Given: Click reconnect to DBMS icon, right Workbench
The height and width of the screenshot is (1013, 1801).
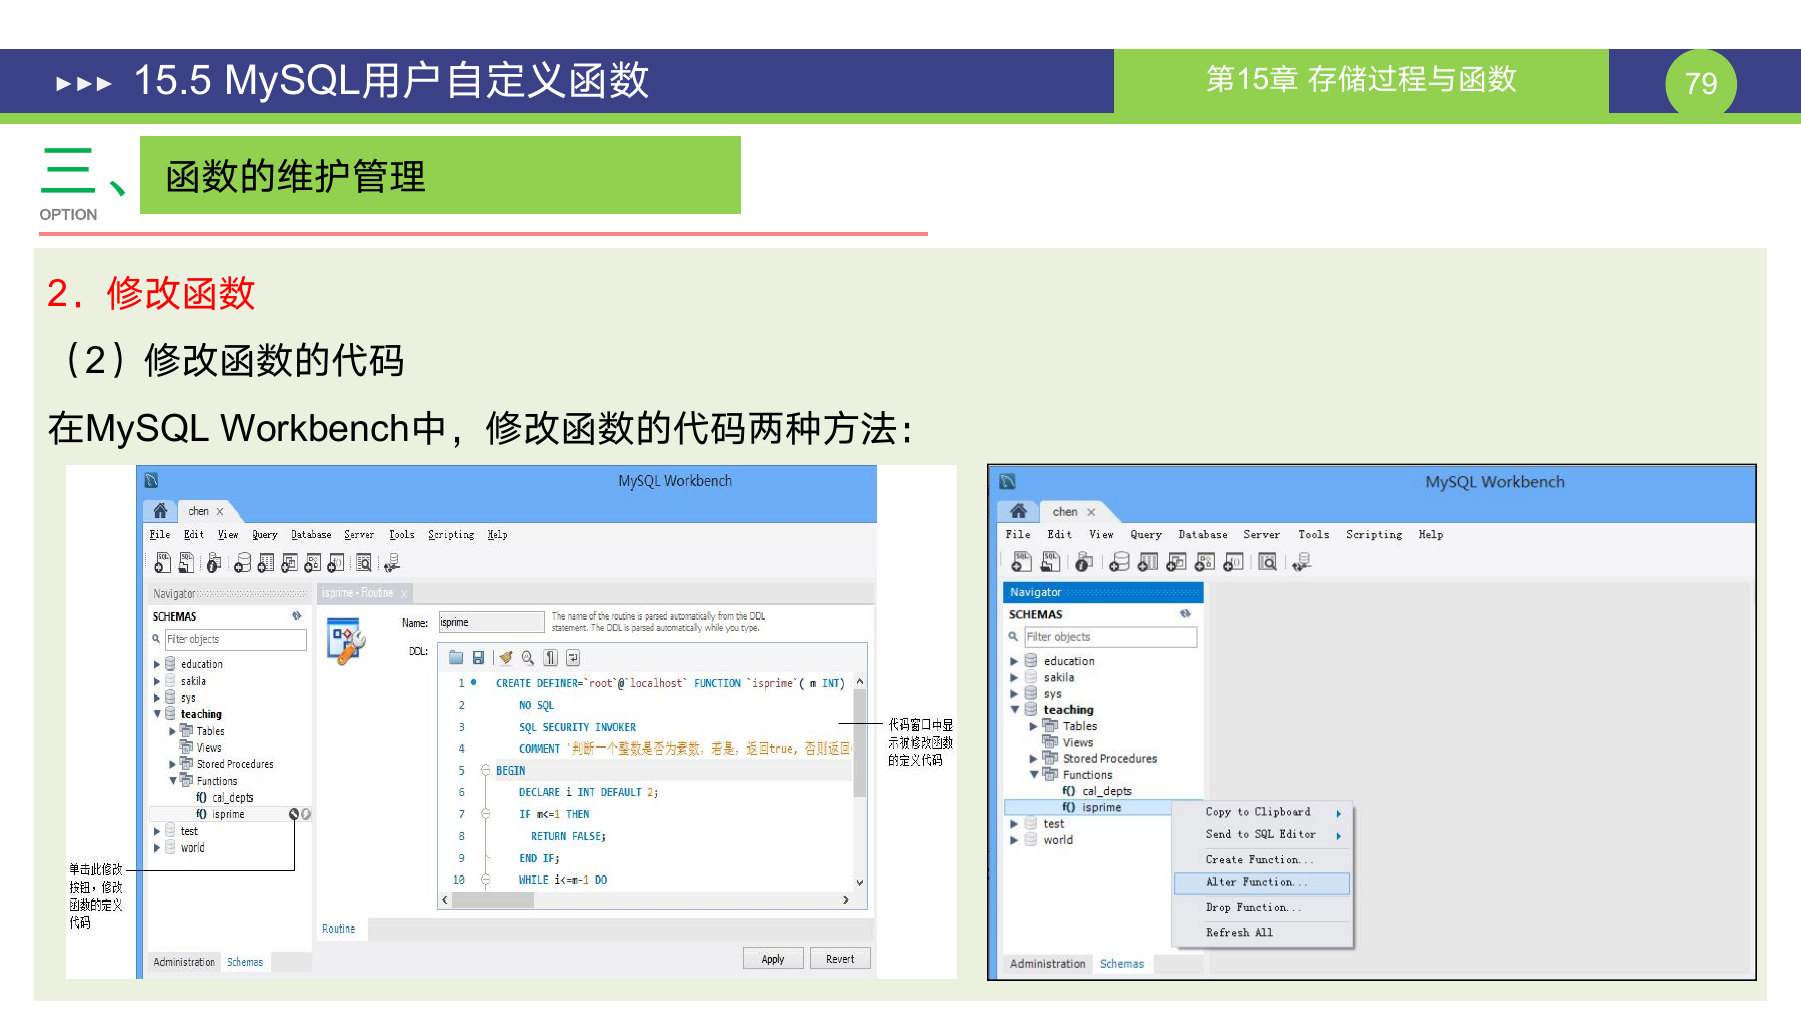Looking at the screenshot, I should coord(1301,561).
